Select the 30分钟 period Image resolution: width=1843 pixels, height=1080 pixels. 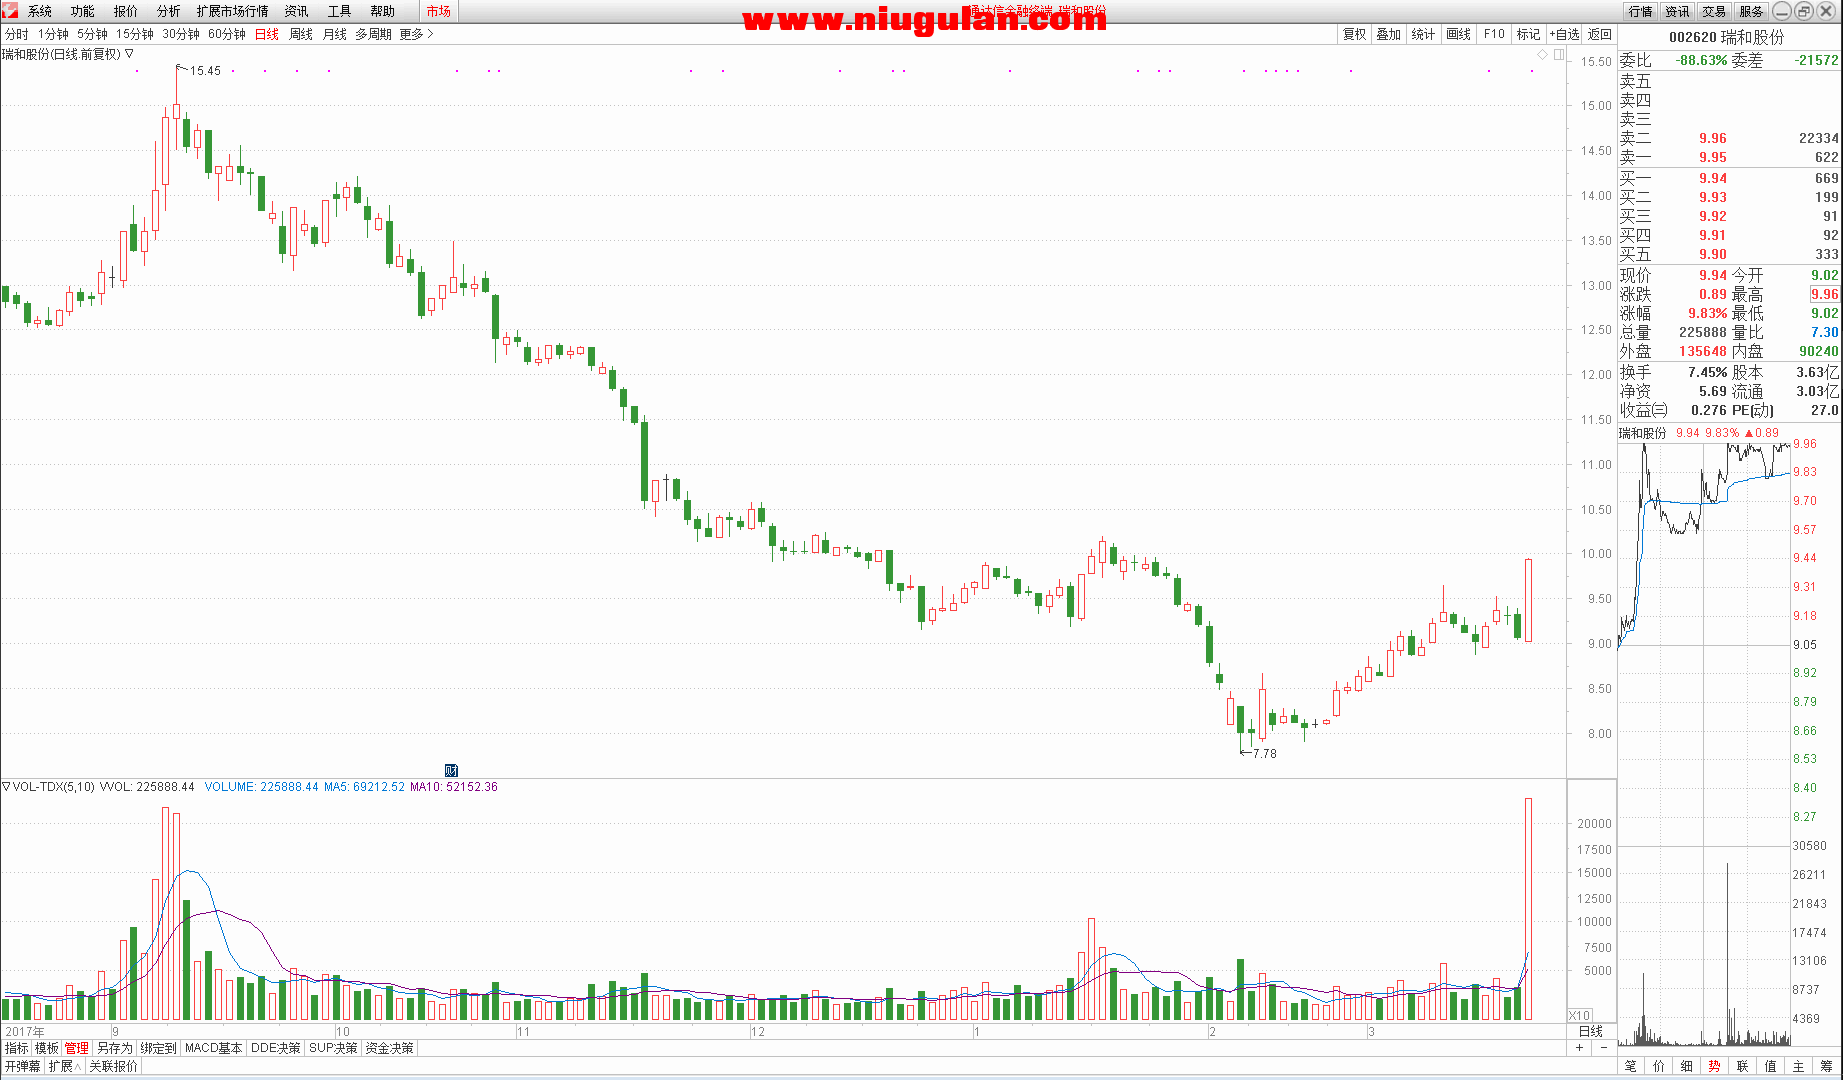click(x=181, y=34)
